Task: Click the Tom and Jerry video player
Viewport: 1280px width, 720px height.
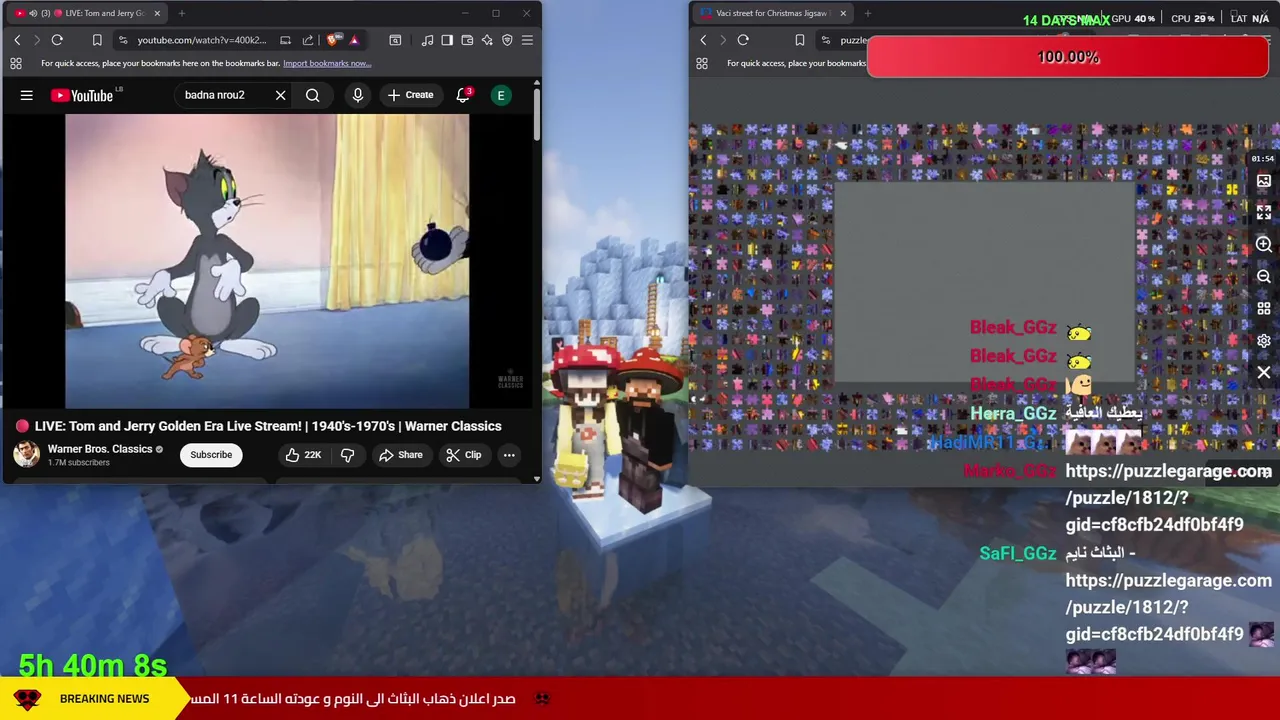Action: click(267, 261)
